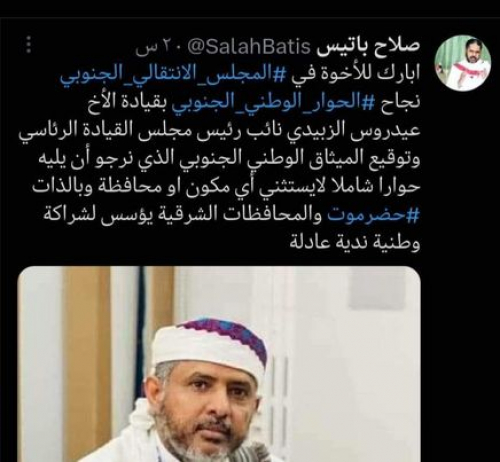
Task: Click the last line وطنية ندية عادلة
Action: click(354, 242)
